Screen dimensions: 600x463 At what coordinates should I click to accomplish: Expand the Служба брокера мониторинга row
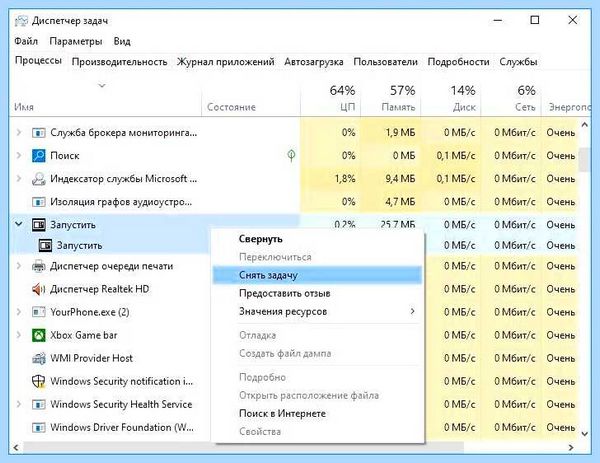point(18,132)
